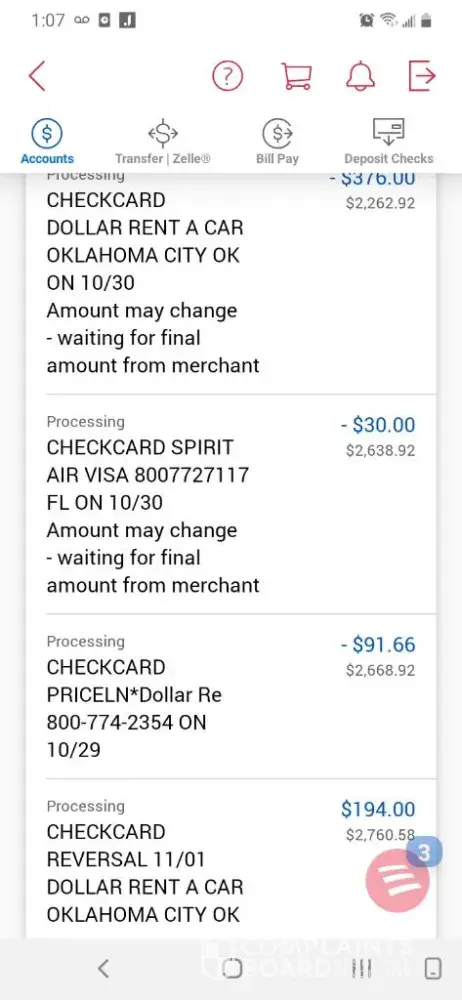Image resolution: width=462 pixels, height=1000 pixels.
Task: Tap the Android back navigation button
Action: pyautogui.click(x=103, y=968)
